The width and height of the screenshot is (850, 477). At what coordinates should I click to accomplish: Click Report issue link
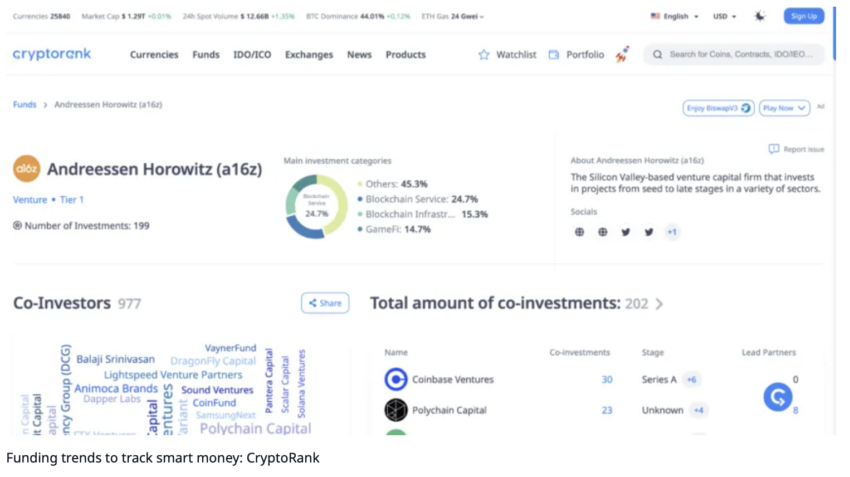click(803, 149)
